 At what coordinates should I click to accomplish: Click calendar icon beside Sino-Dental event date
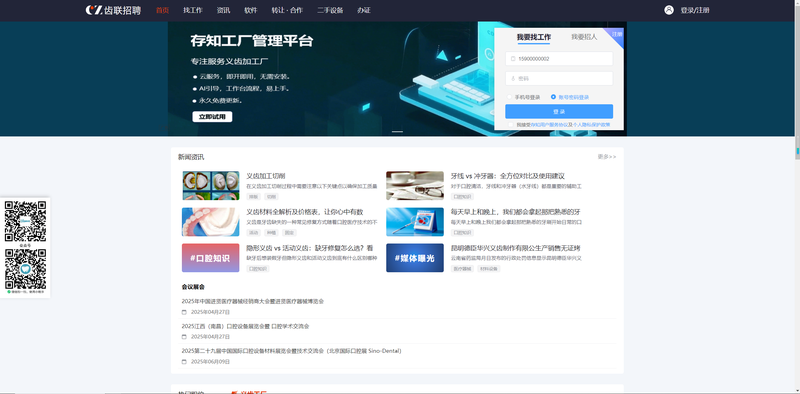(184, 362)
